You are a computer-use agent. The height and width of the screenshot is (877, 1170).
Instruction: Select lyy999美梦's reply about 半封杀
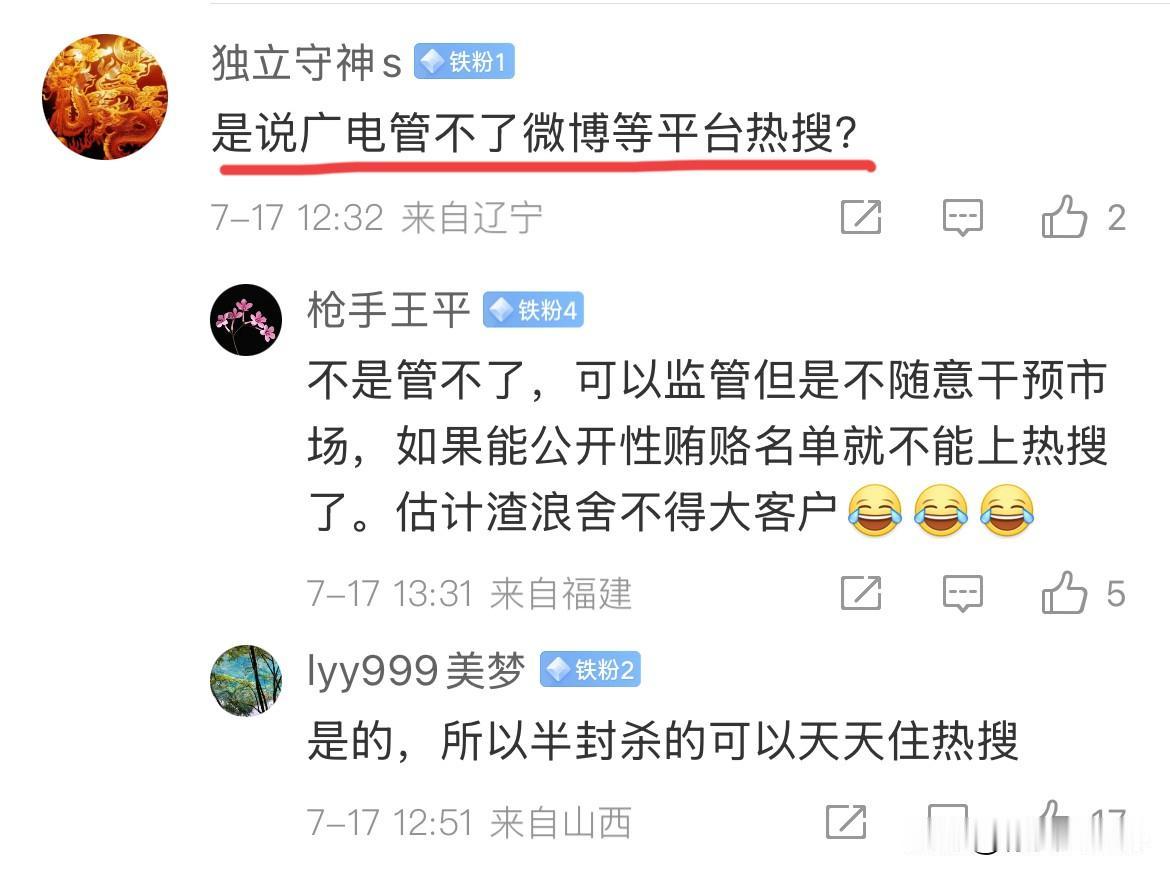pos(663,740)
